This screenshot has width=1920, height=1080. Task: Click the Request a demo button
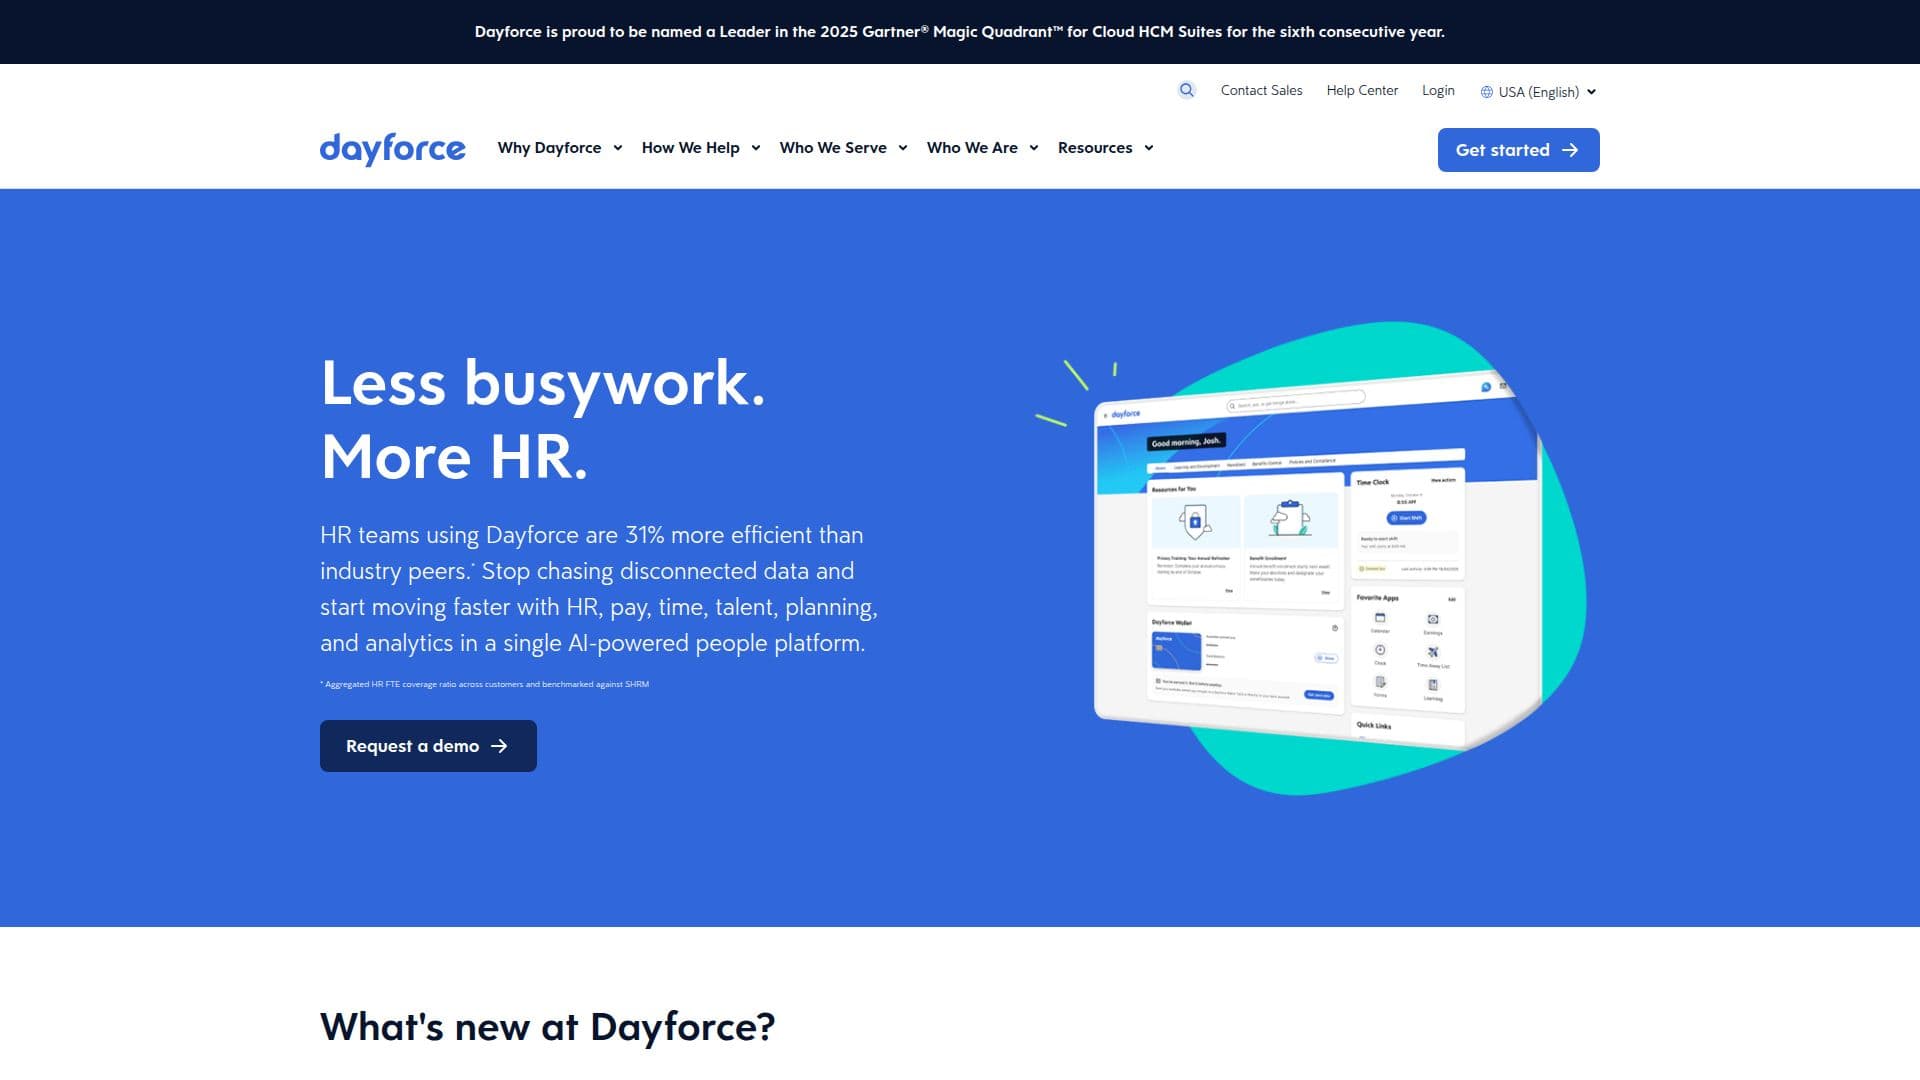[428, 746]
